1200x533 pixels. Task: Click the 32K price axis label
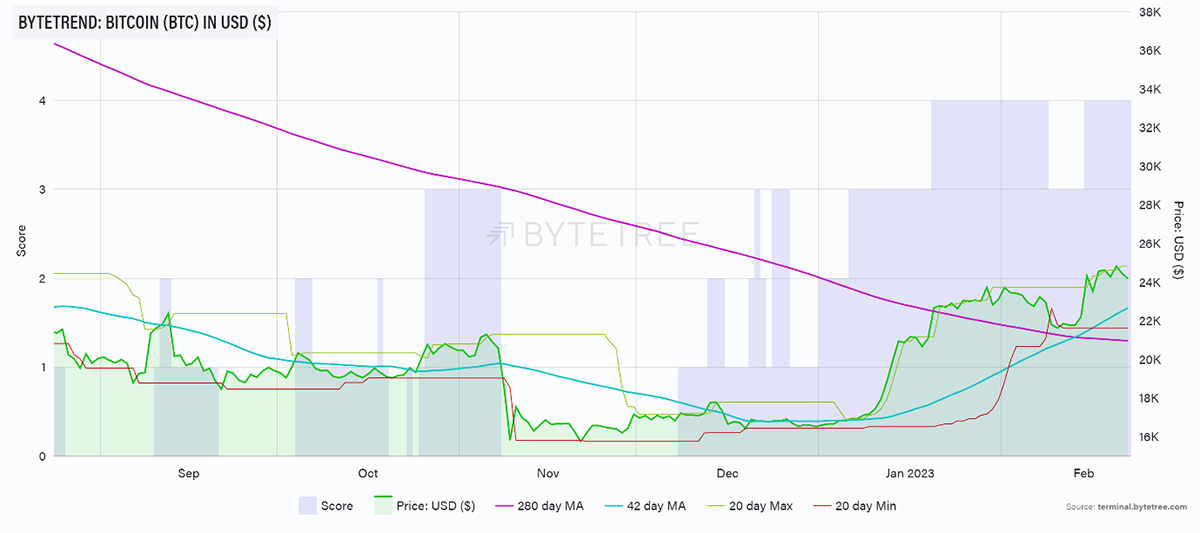[x=1150, y=128]
